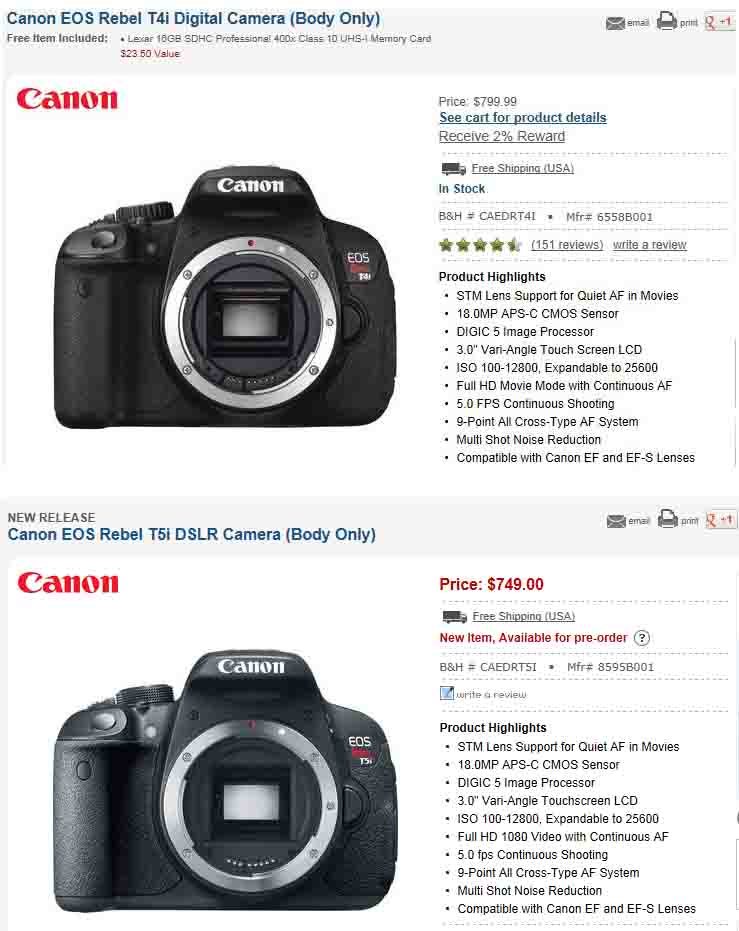739x931 pixels.
Task: Open the 151 reviews link
Action: [567, 245]
